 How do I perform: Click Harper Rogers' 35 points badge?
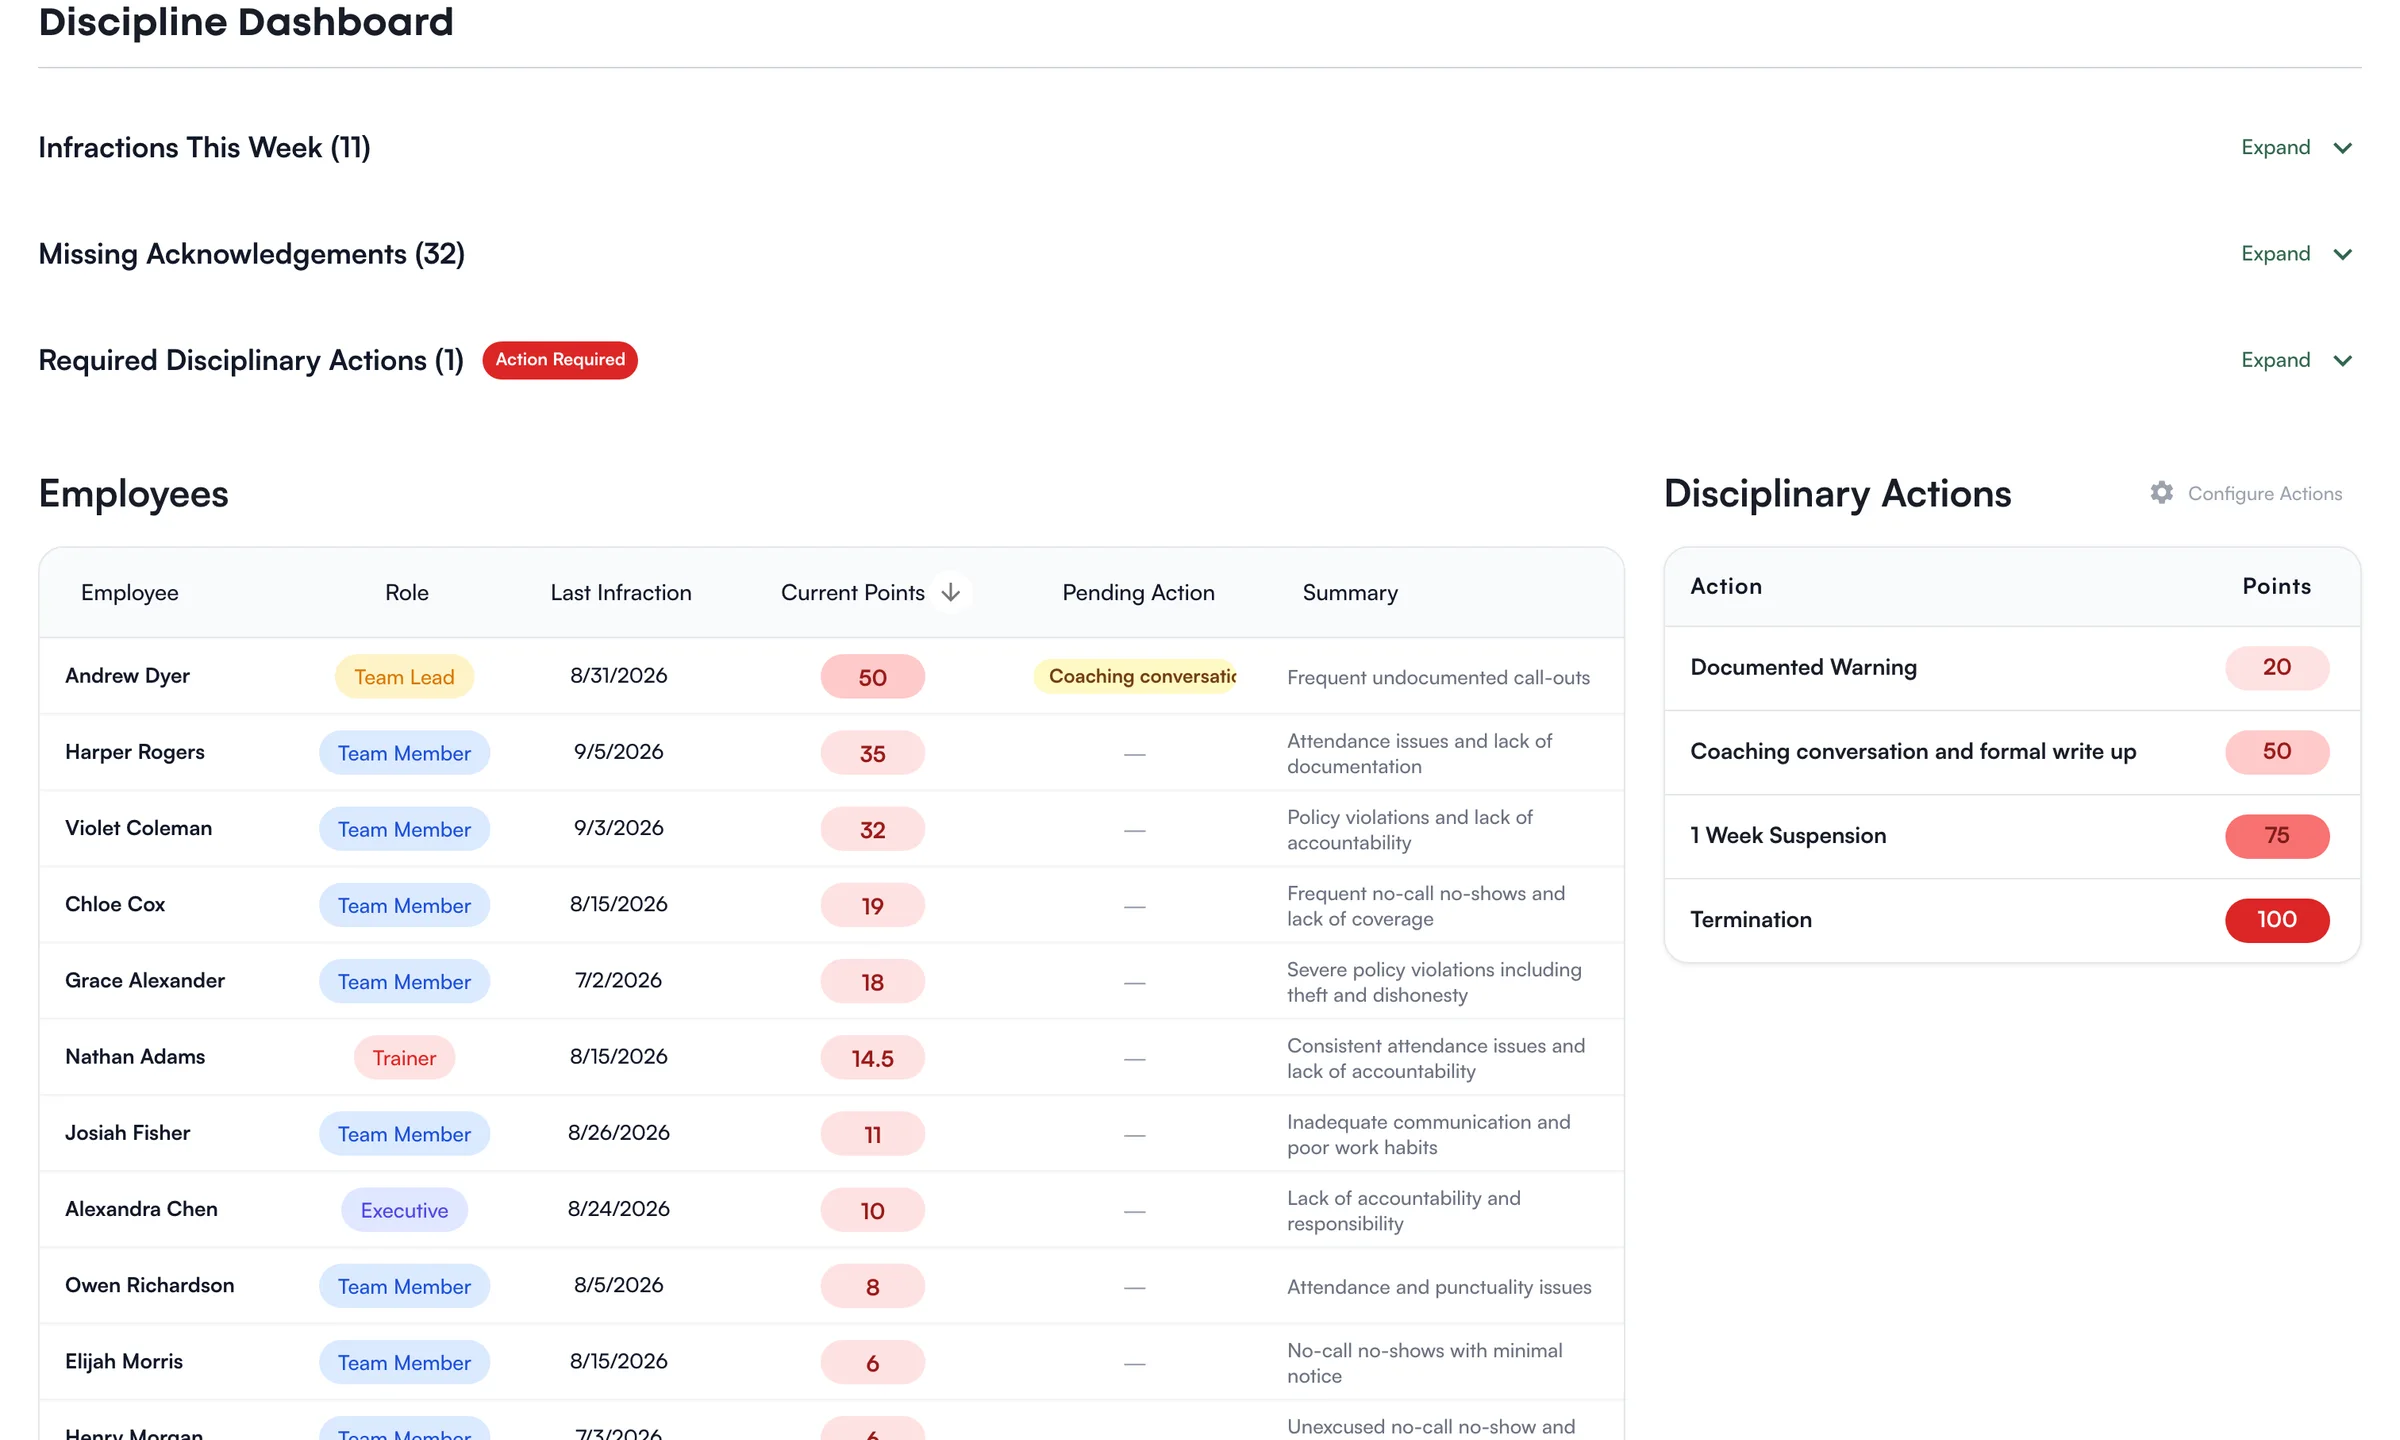point(872,753)
